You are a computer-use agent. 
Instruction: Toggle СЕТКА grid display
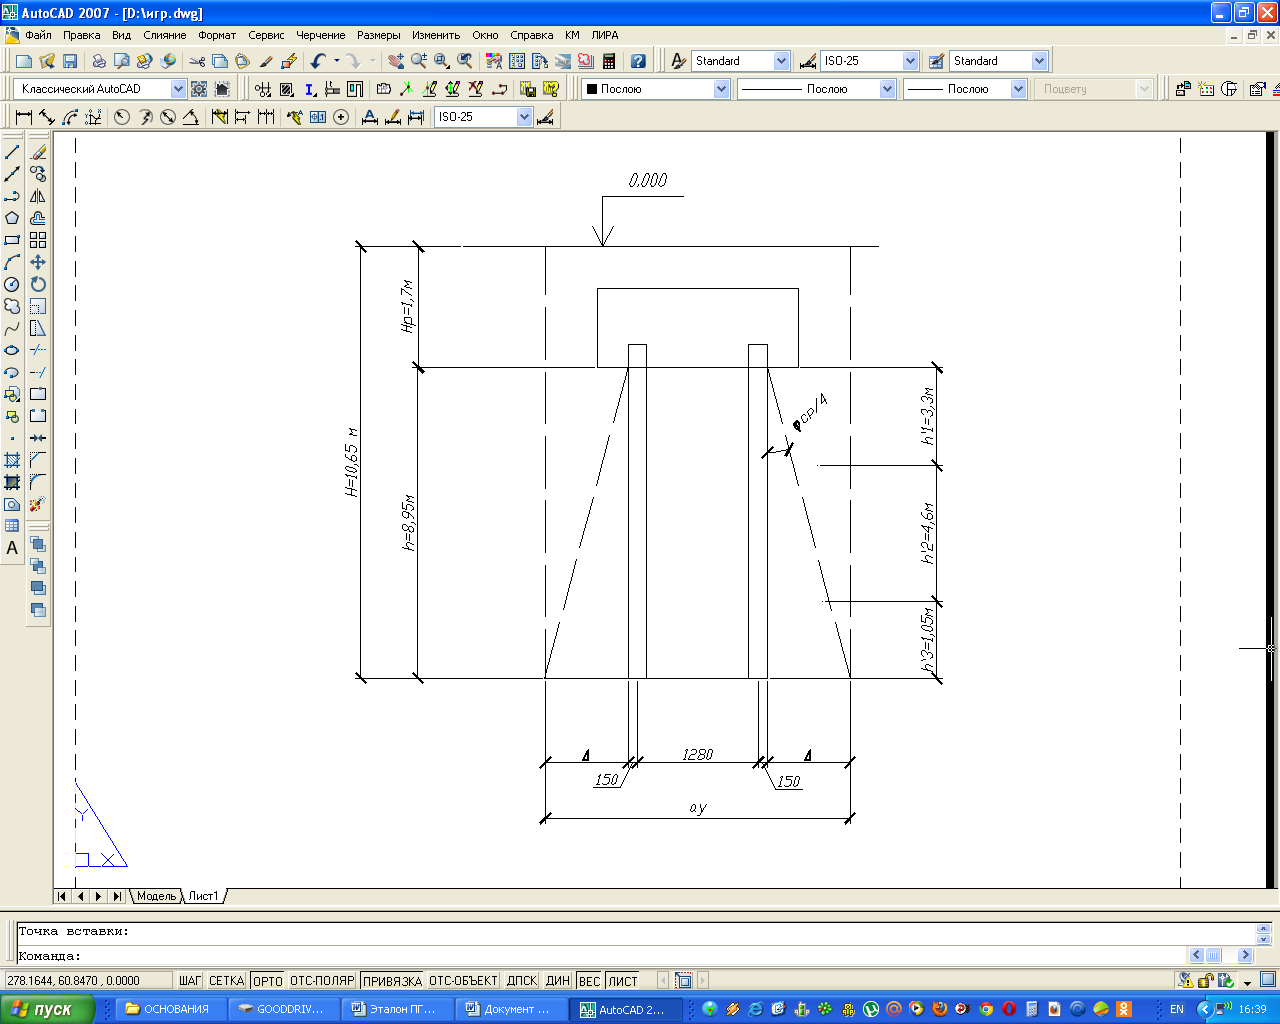[227, 981]
